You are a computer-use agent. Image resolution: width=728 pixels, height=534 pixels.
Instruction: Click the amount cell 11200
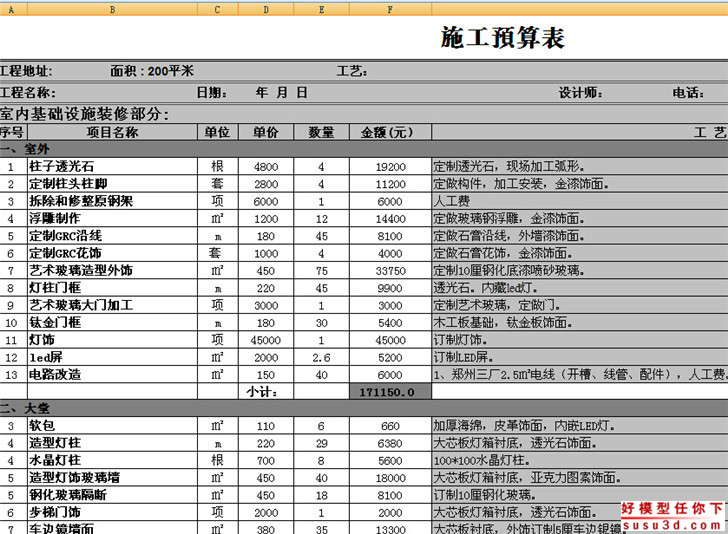[x=390, y=184]
